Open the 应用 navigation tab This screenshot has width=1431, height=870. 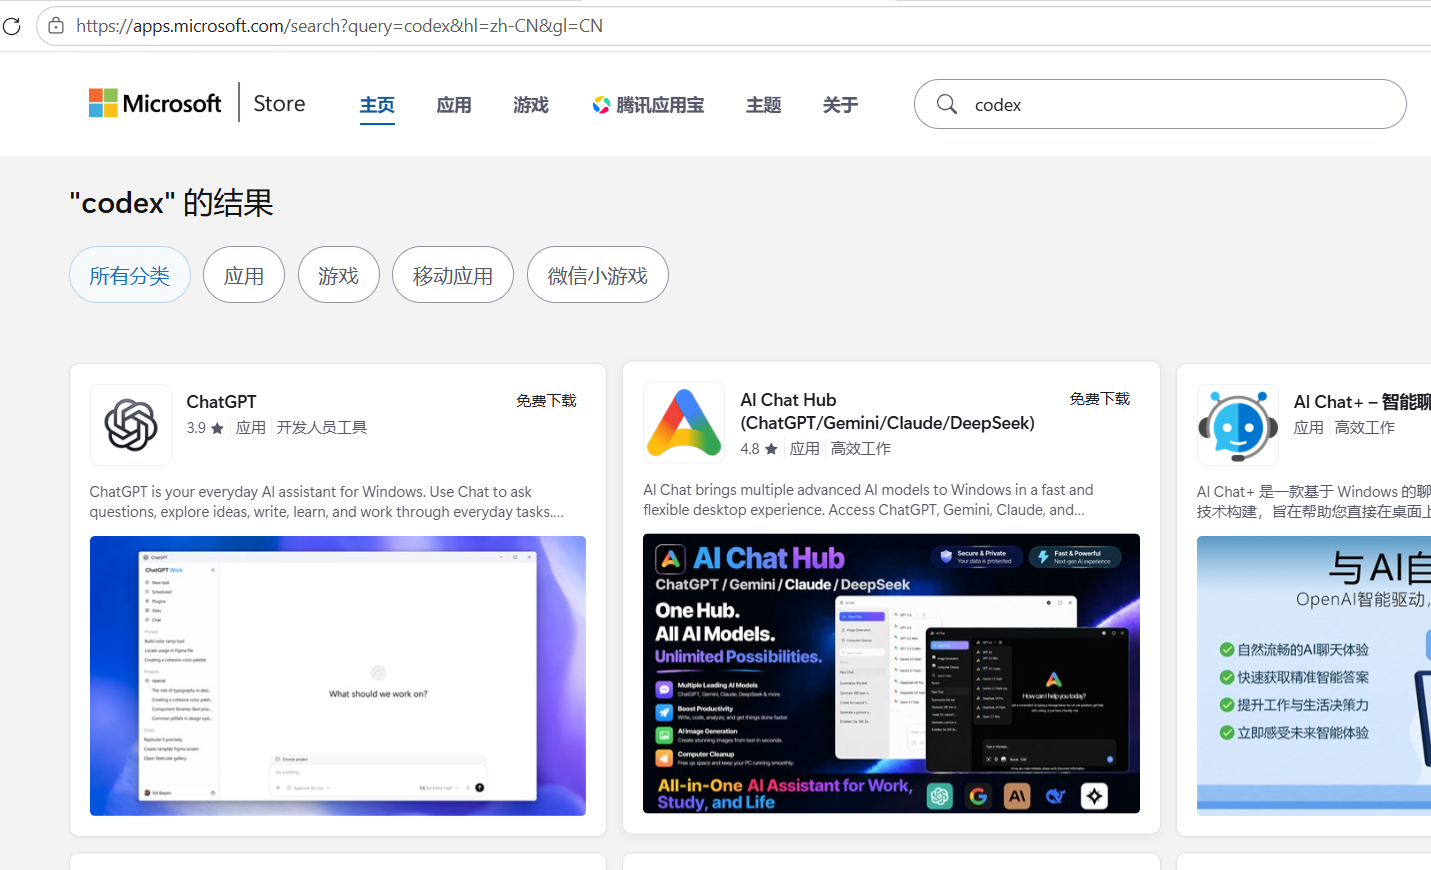(454, 105)
